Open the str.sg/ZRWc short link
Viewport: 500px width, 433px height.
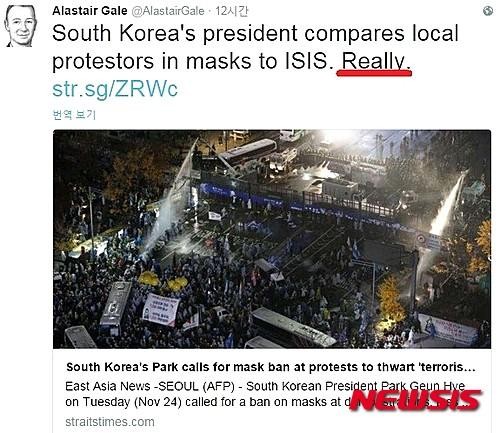coord(115,89)
